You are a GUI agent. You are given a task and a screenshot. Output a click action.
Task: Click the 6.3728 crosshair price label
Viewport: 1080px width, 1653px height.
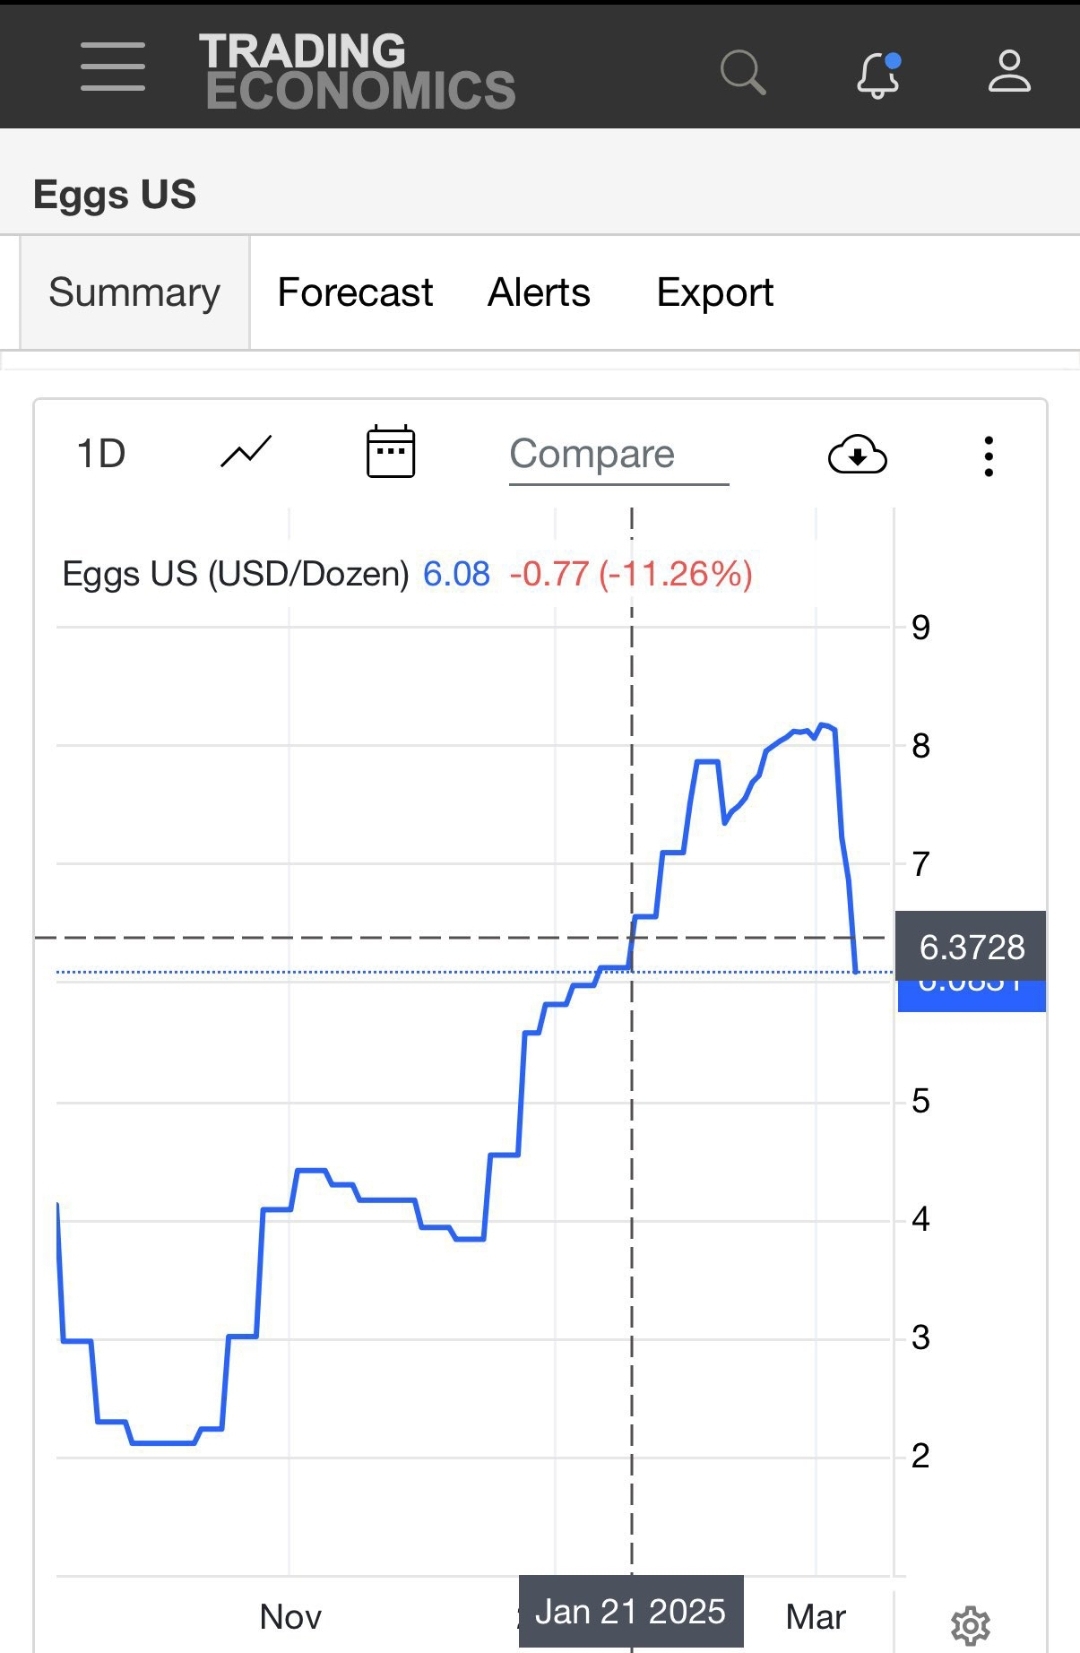tap(971, 946)
